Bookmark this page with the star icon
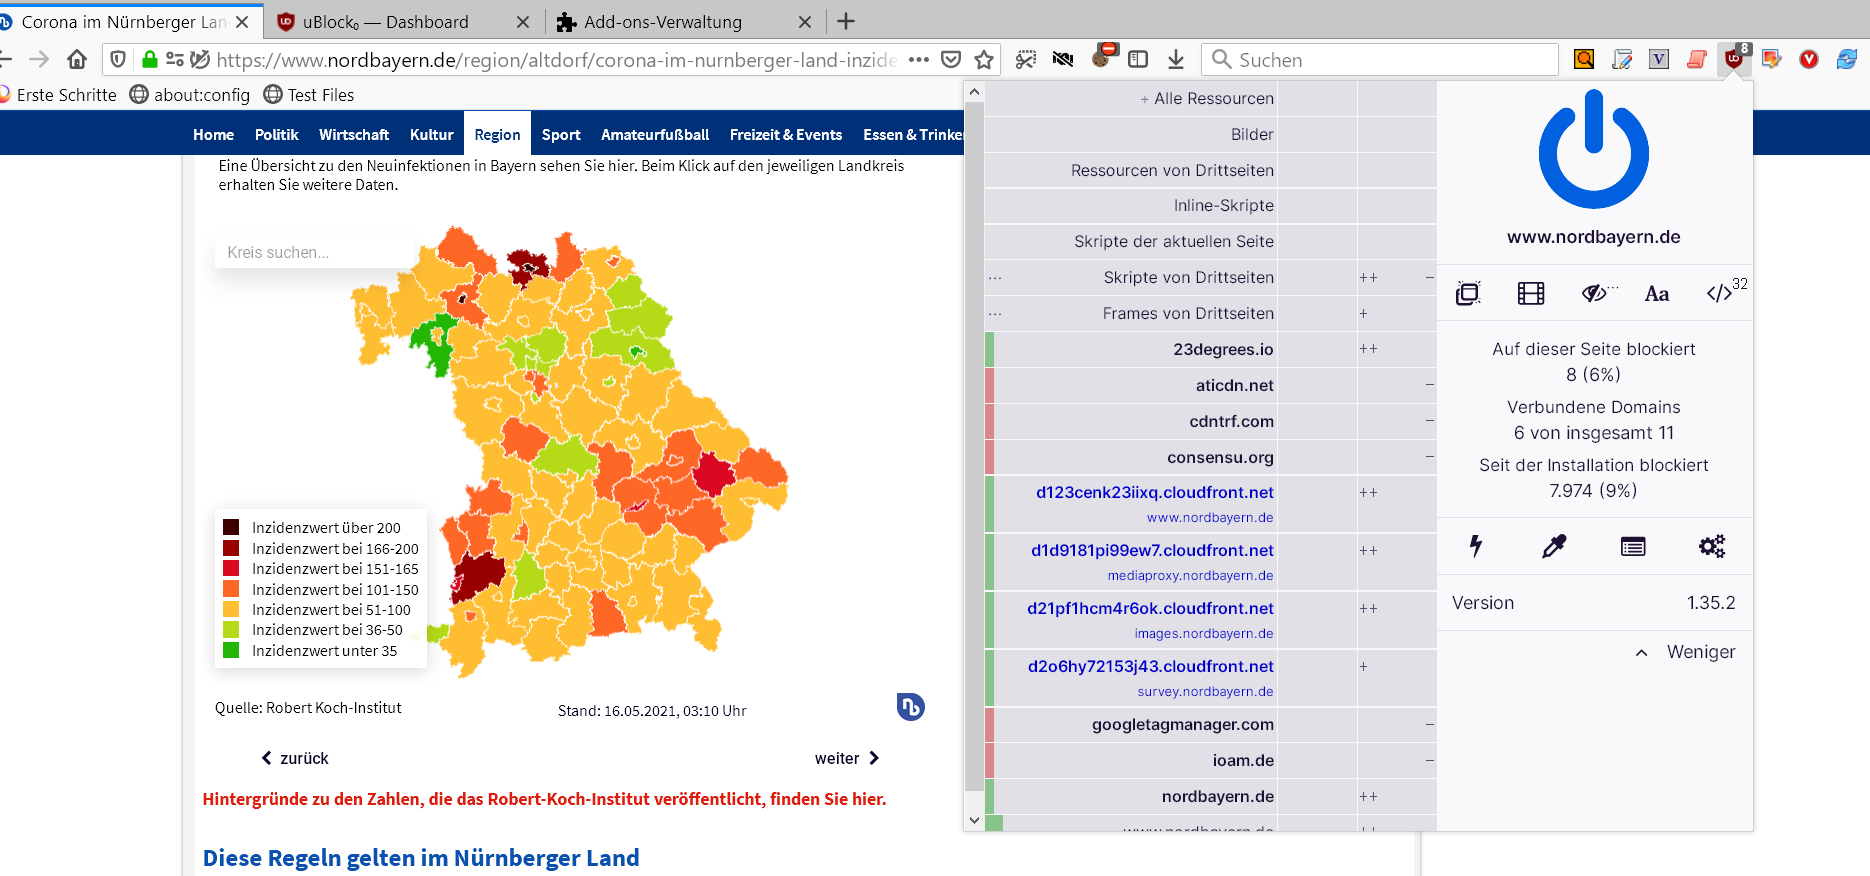The height and width of the screenshot is (876, 1870). pos(984,60)
